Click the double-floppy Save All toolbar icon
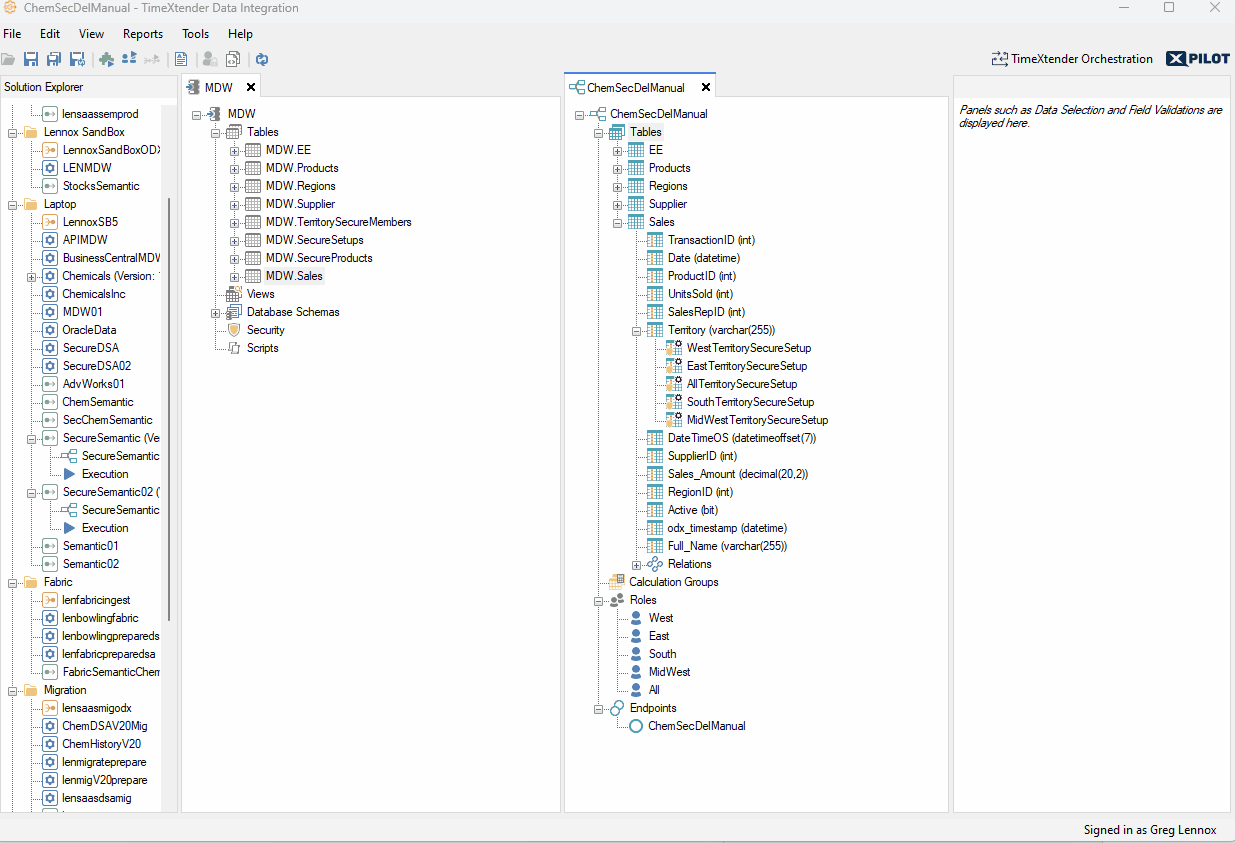 (x=54, y=59)
